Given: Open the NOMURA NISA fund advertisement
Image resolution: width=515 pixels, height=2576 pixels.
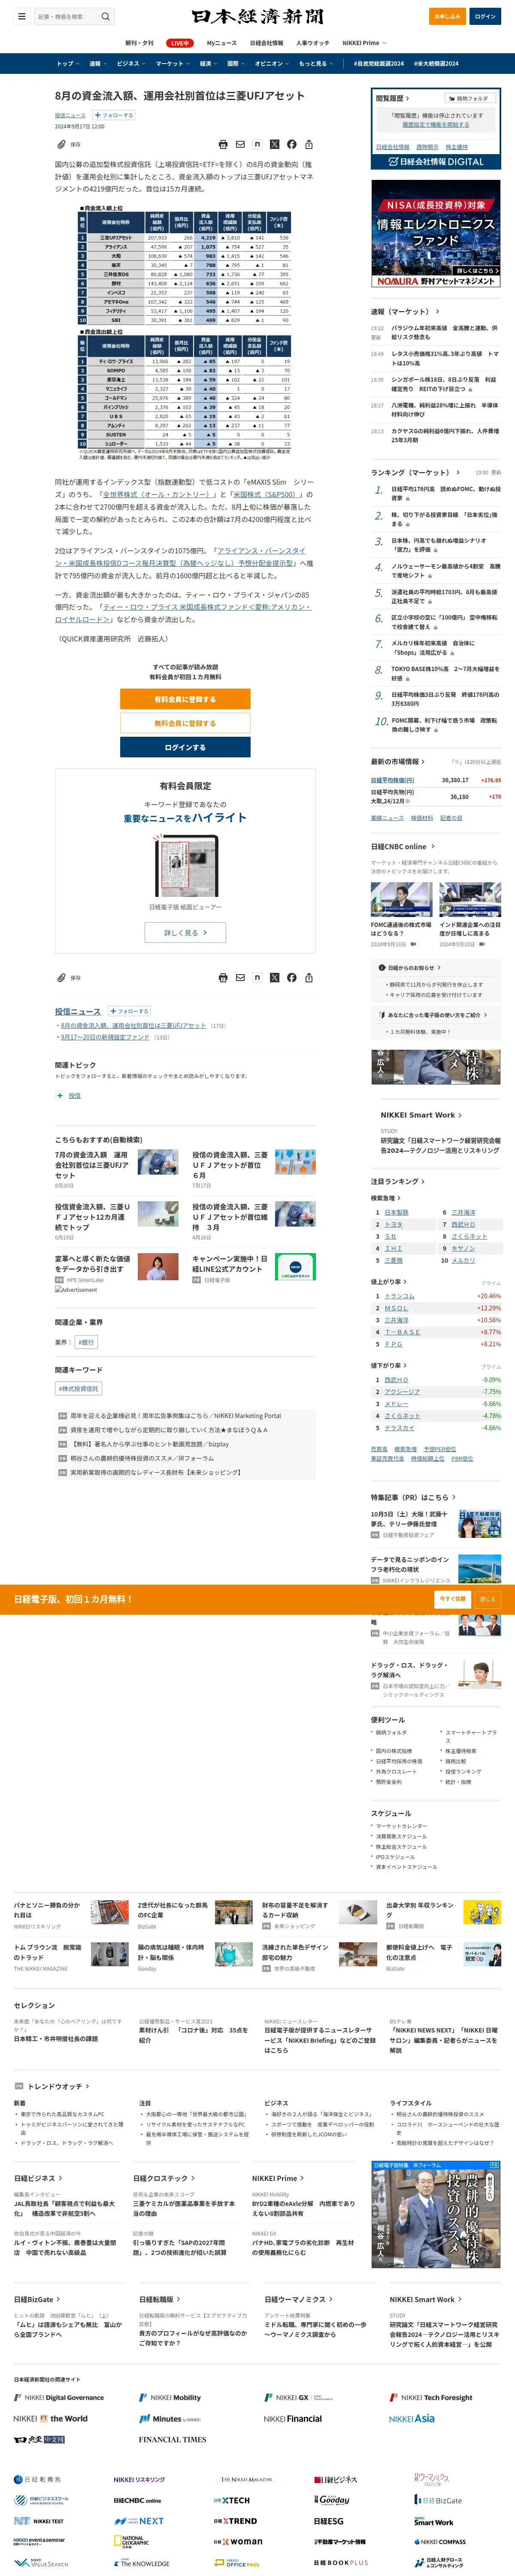Looking at the screenshot, I should (x=436, y=234).
